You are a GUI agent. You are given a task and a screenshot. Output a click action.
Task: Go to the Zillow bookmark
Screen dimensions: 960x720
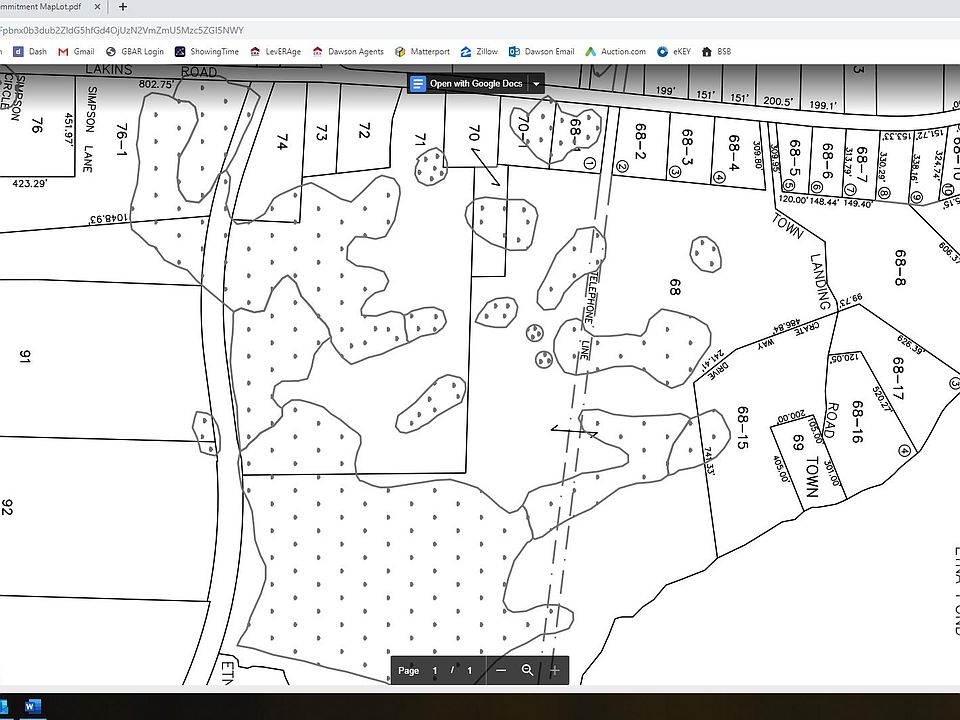[479, 51]
